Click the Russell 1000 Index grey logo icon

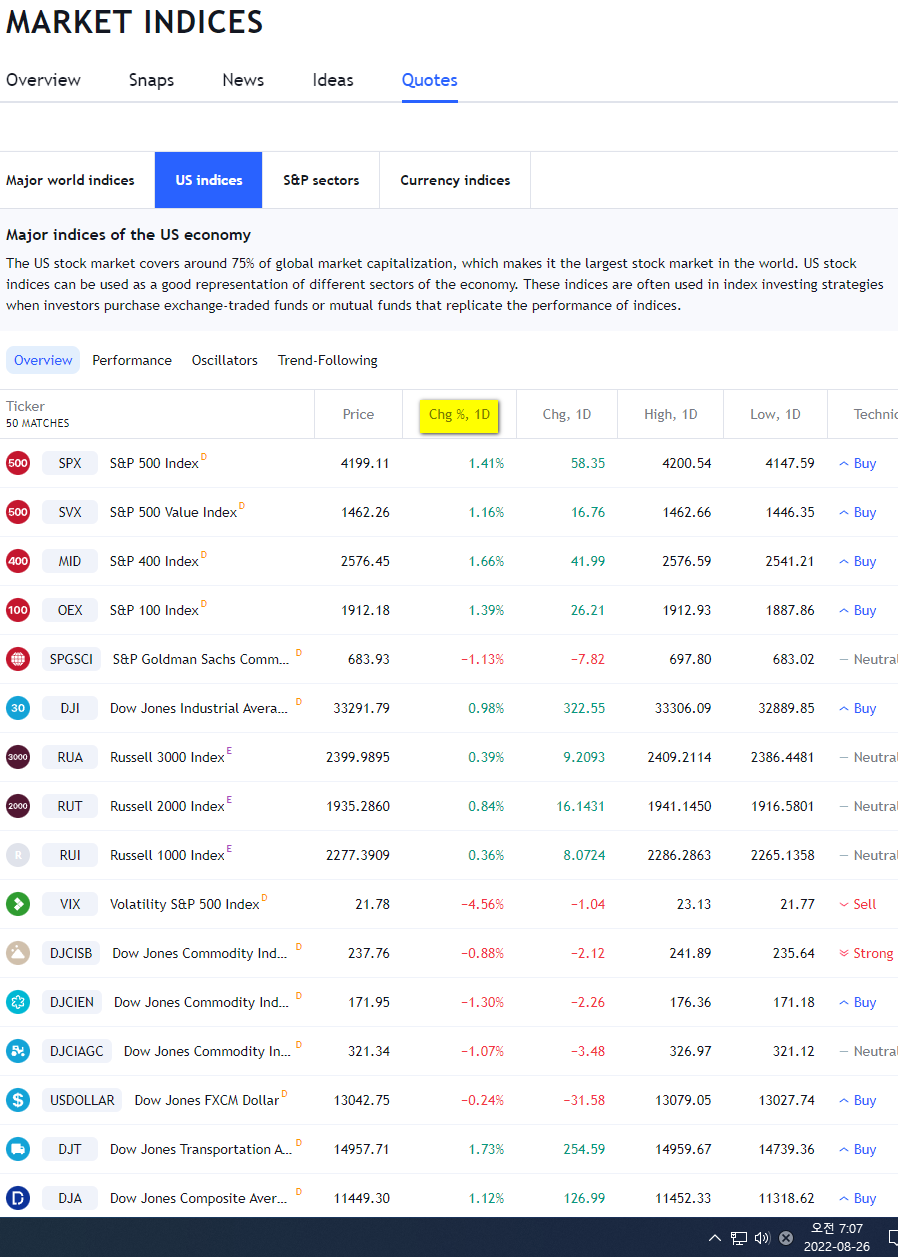(18, 855)
